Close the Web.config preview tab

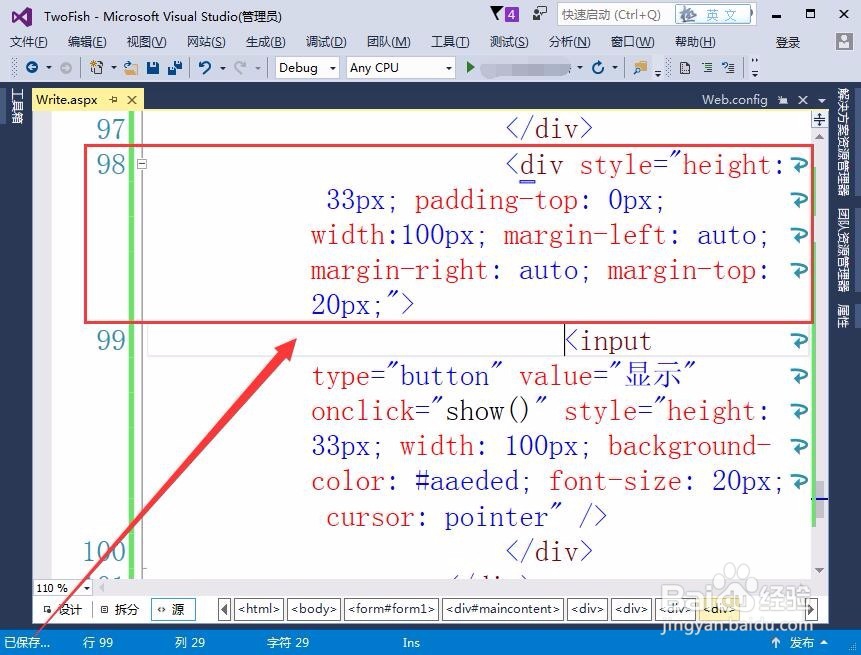pyautogui.click(x=803, y=100)
